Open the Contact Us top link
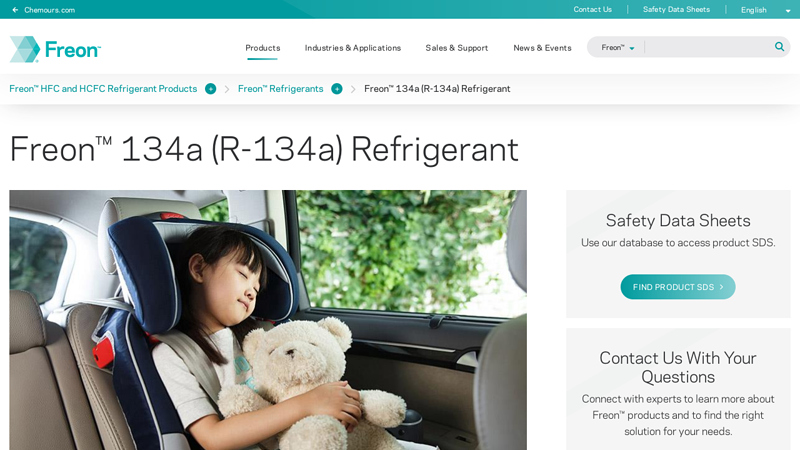 tap(592, 9)
